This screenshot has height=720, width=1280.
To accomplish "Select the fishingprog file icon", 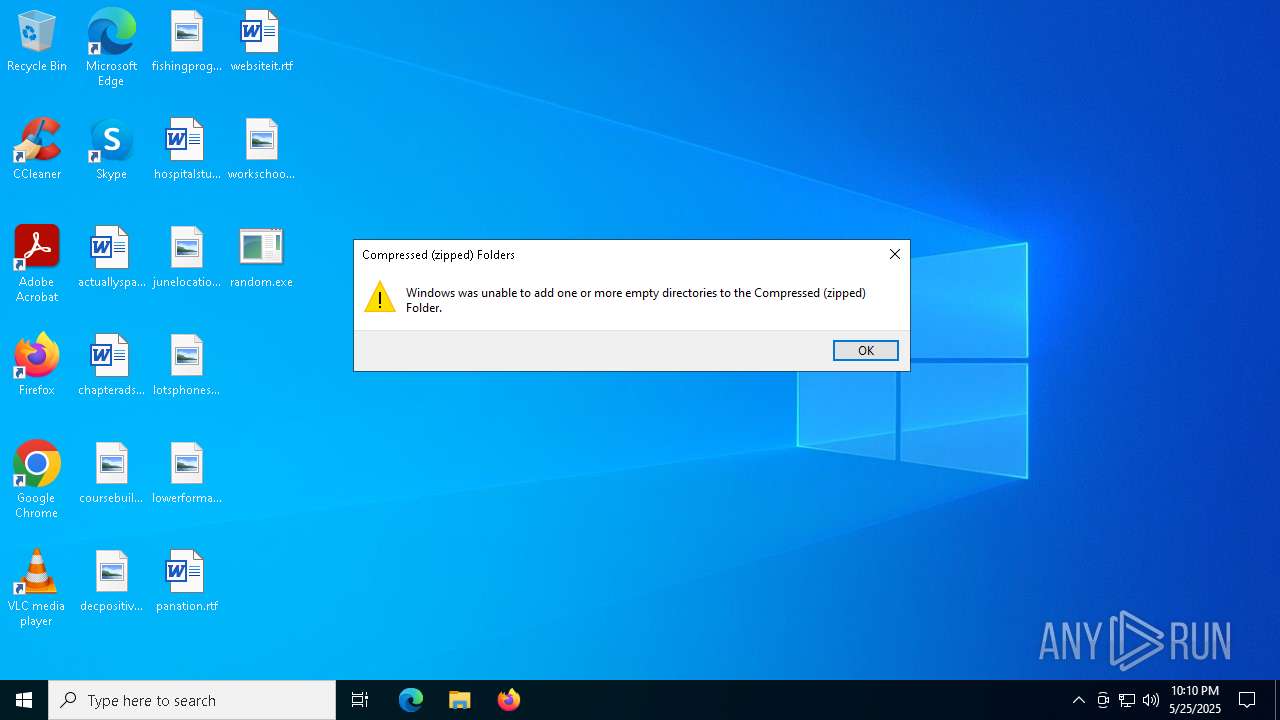I will (x=186, y=42).
